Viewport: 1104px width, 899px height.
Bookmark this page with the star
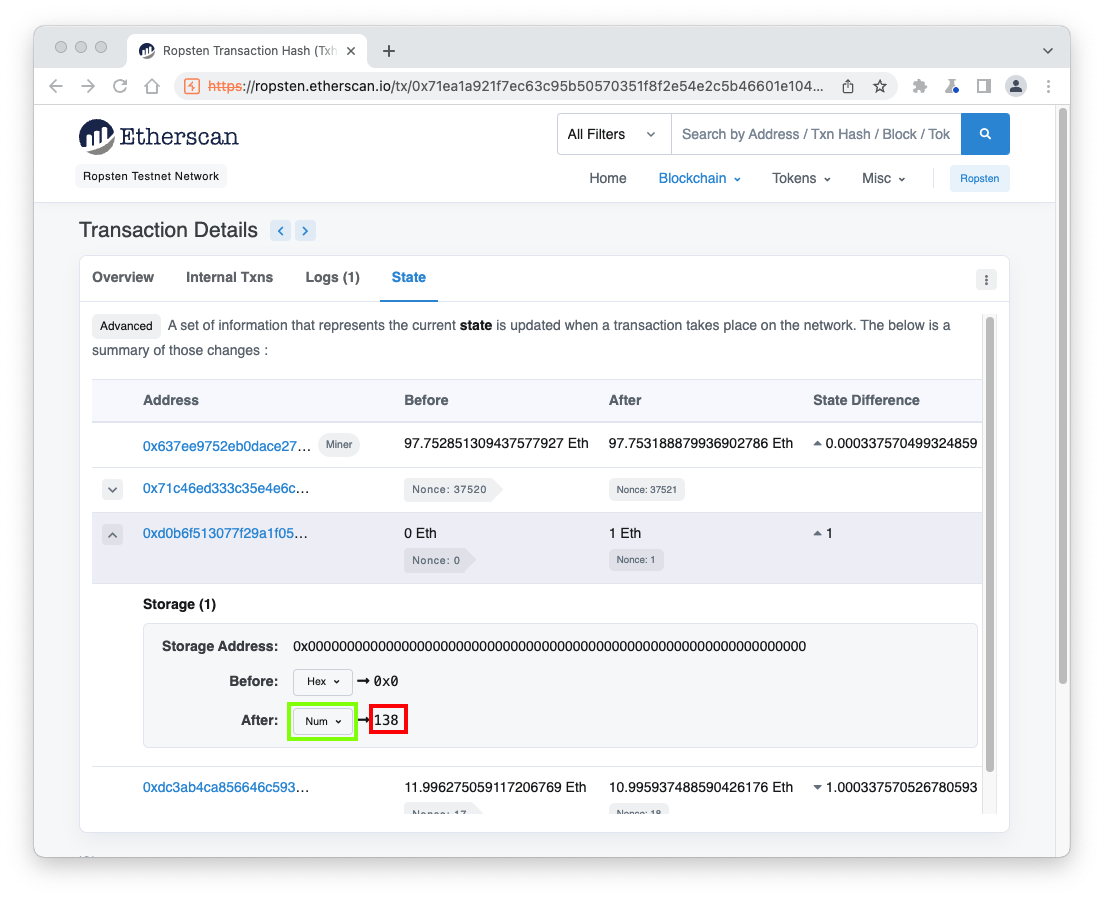(x=879, y=86)
